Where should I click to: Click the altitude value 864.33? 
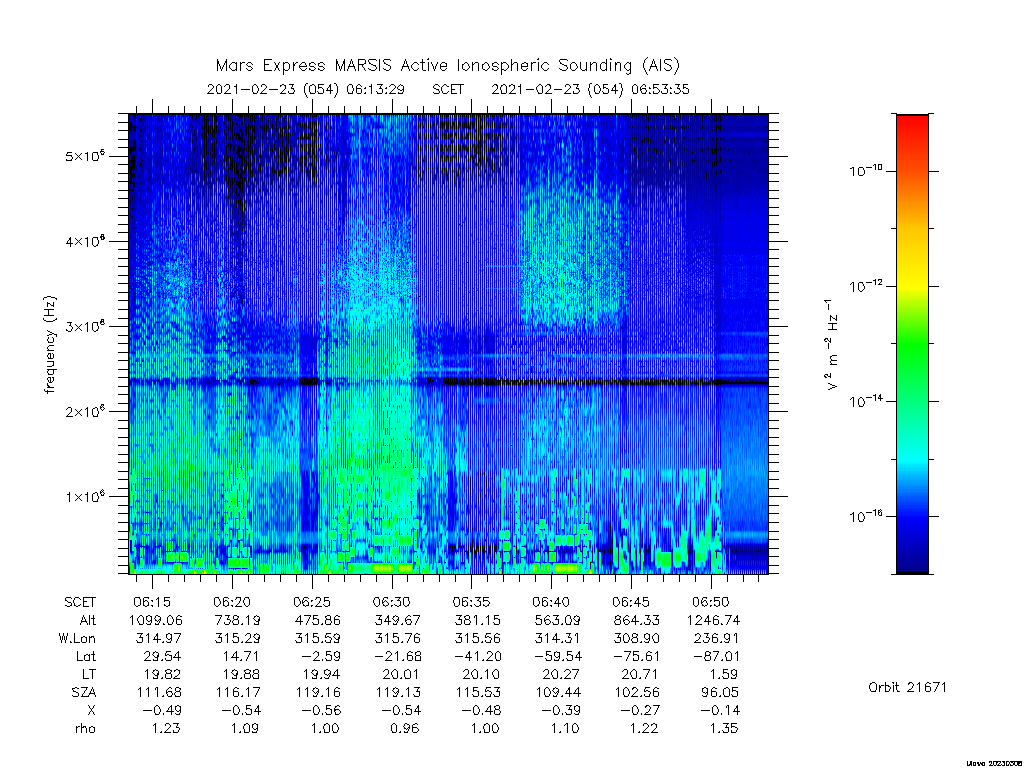point(637,620)
